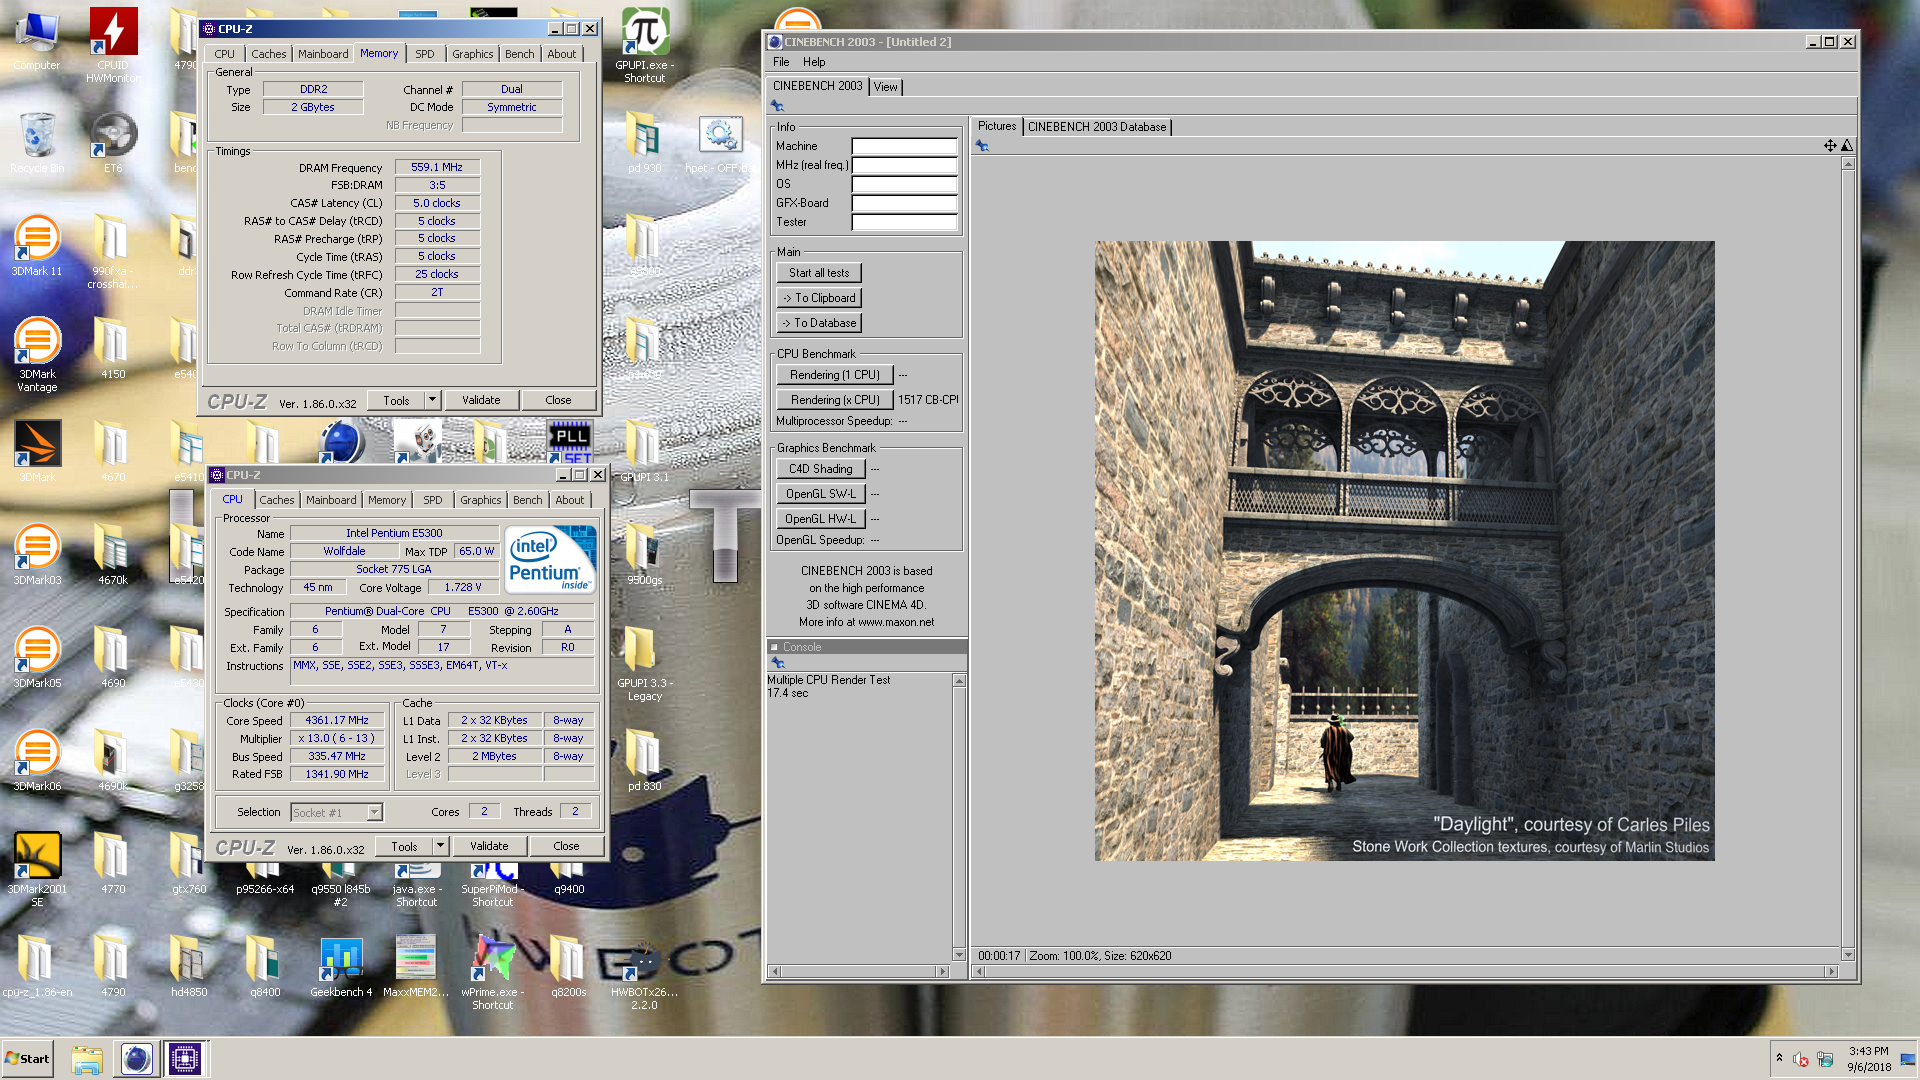Viewport: 1920px width, 1080px height.
Task: Open the Tools dropdown arrow in upper CPU-Z
Action: click(432, 400)
